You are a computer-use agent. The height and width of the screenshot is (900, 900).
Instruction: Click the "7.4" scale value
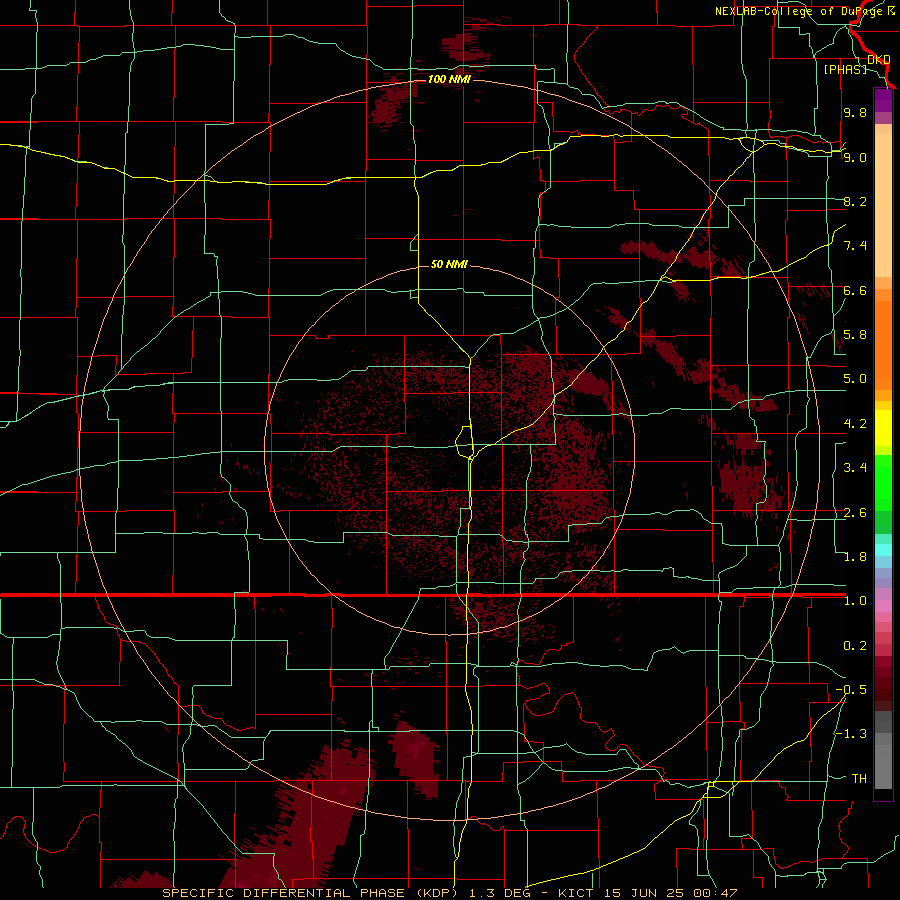point(855,246)
